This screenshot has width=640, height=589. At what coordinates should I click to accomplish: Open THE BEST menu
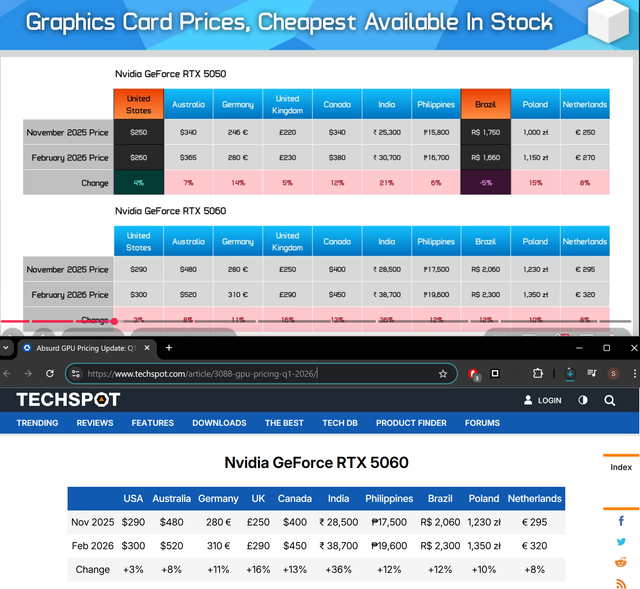click(284, 423)
